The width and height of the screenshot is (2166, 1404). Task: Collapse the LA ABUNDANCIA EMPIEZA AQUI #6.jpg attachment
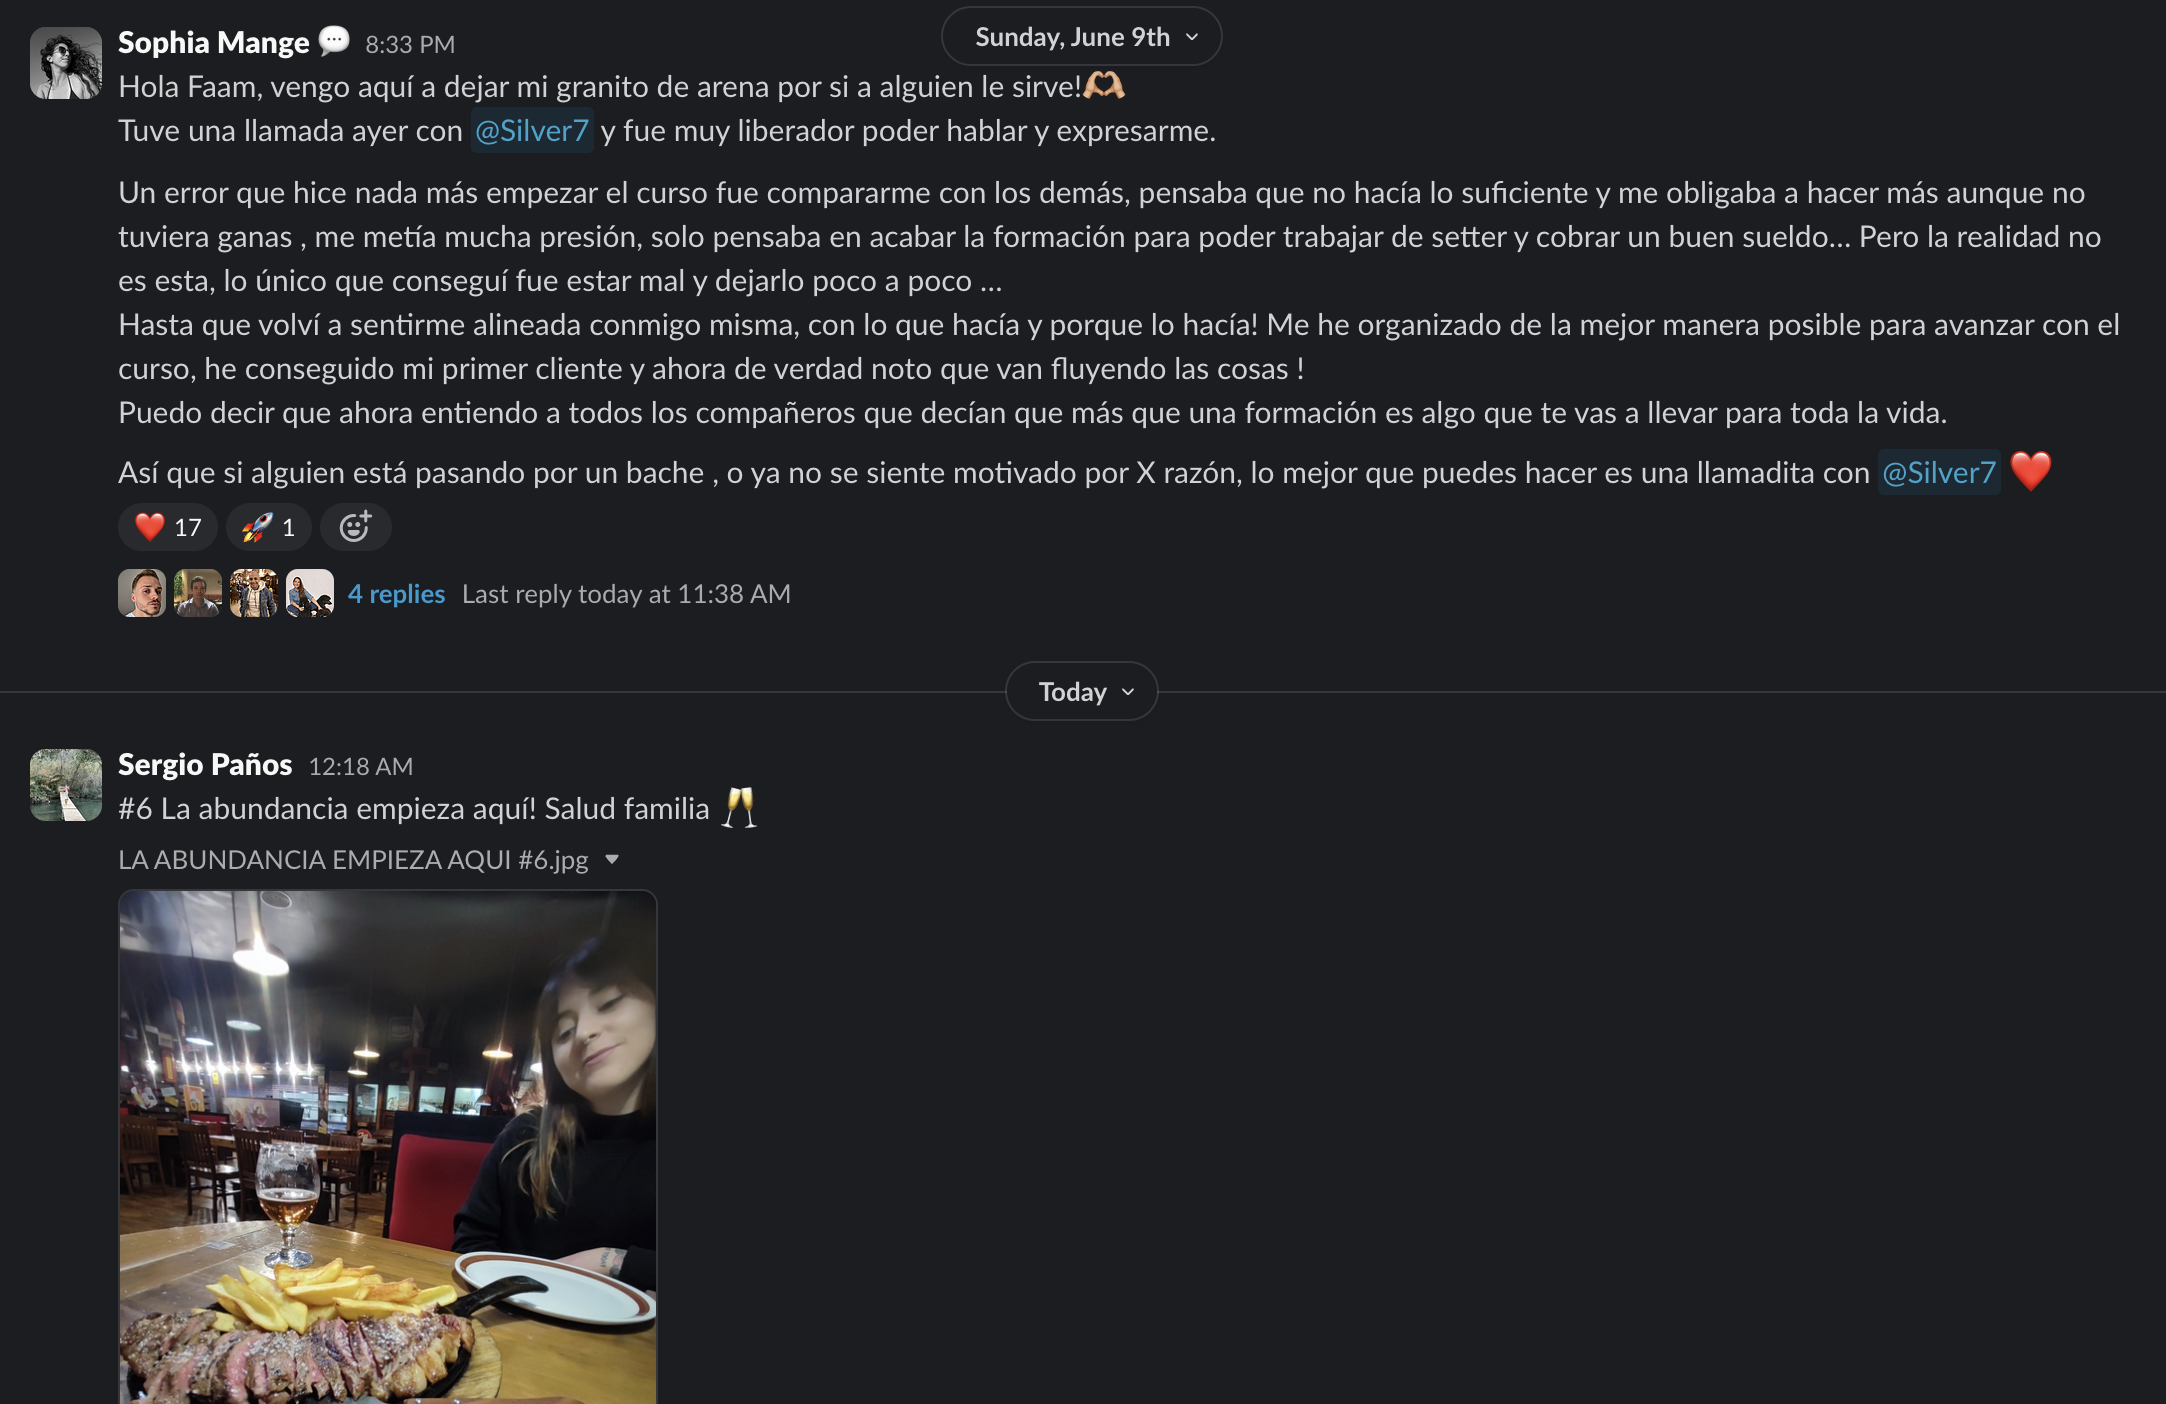click(x=612, y=860)
